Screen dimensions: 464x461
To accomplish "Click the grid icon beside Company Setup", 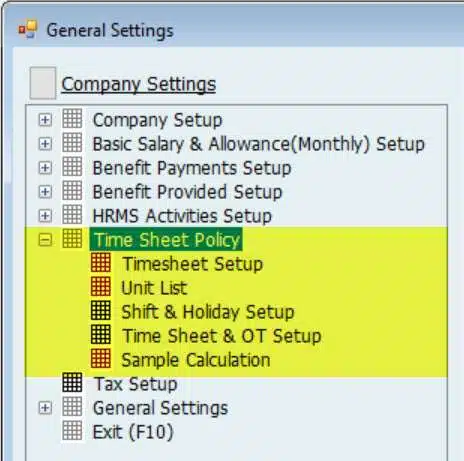I will click(x=72, y=119).
